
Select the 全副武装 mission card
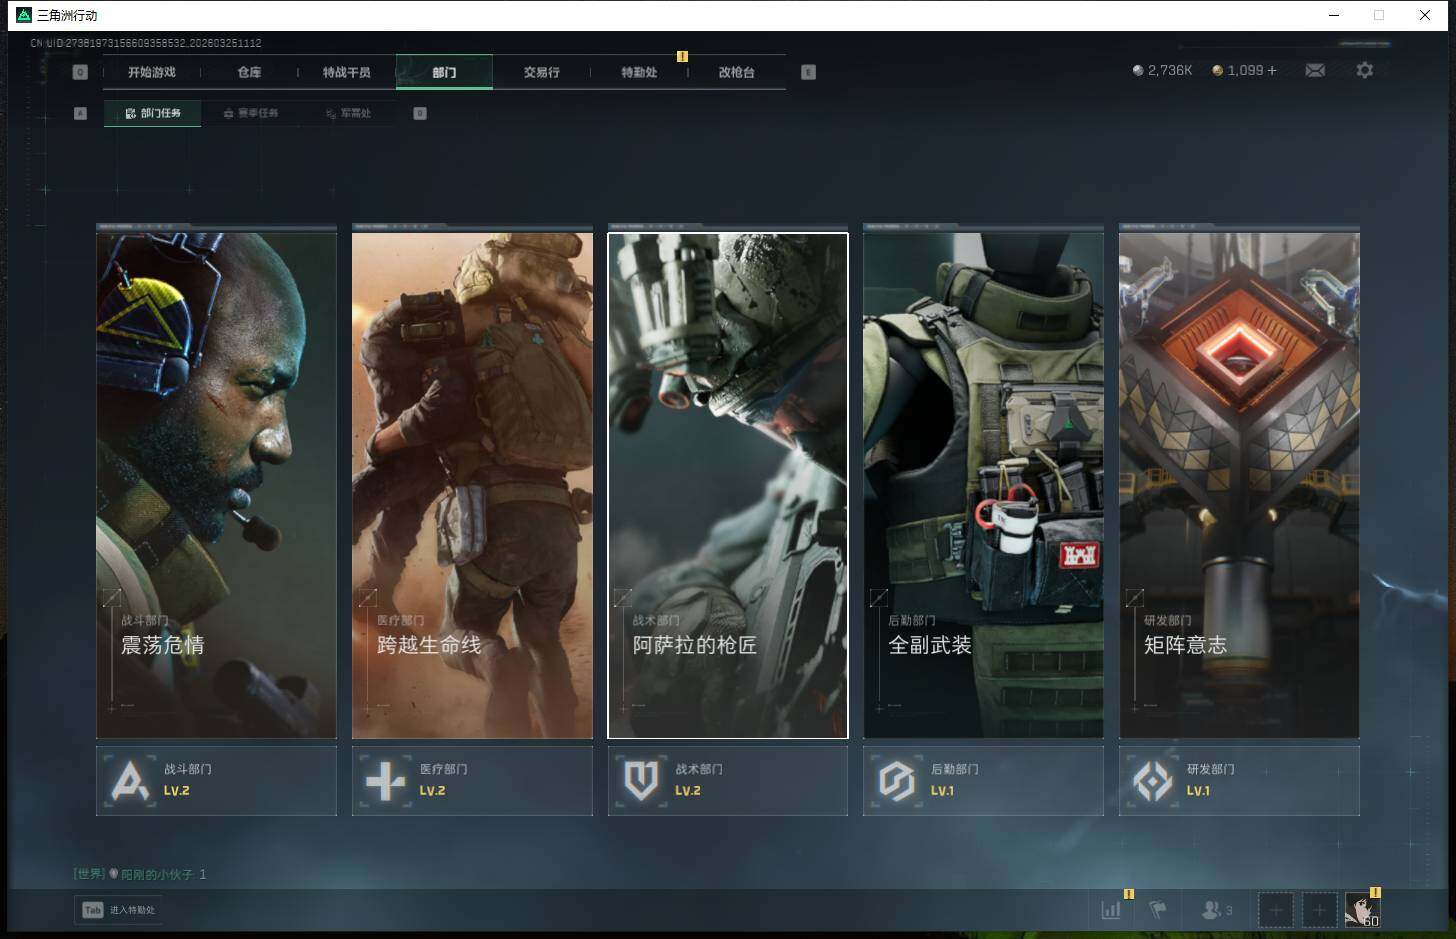point(983,485)
